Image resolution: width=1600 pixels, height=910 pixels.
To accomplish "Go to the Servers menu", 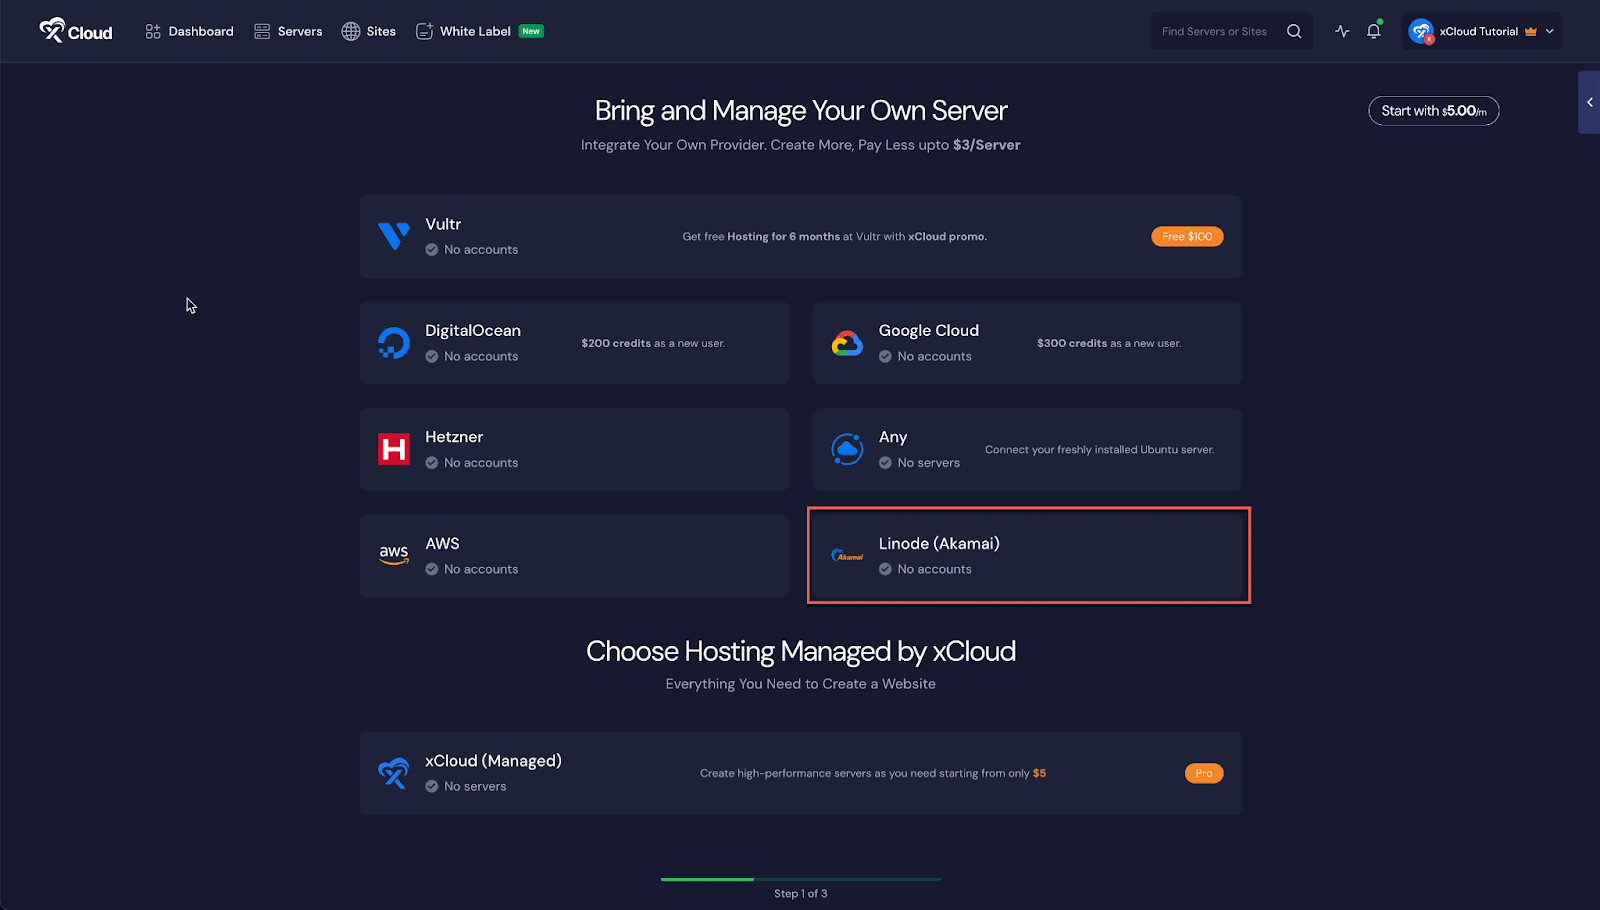I will pyautogui.click(x=288, y=31).
